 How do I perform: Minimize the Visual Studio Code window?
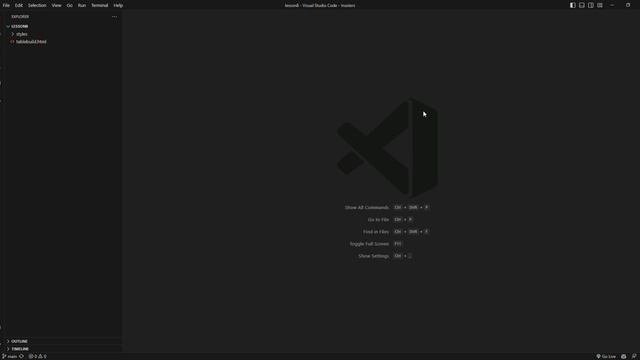coord(612,5)
